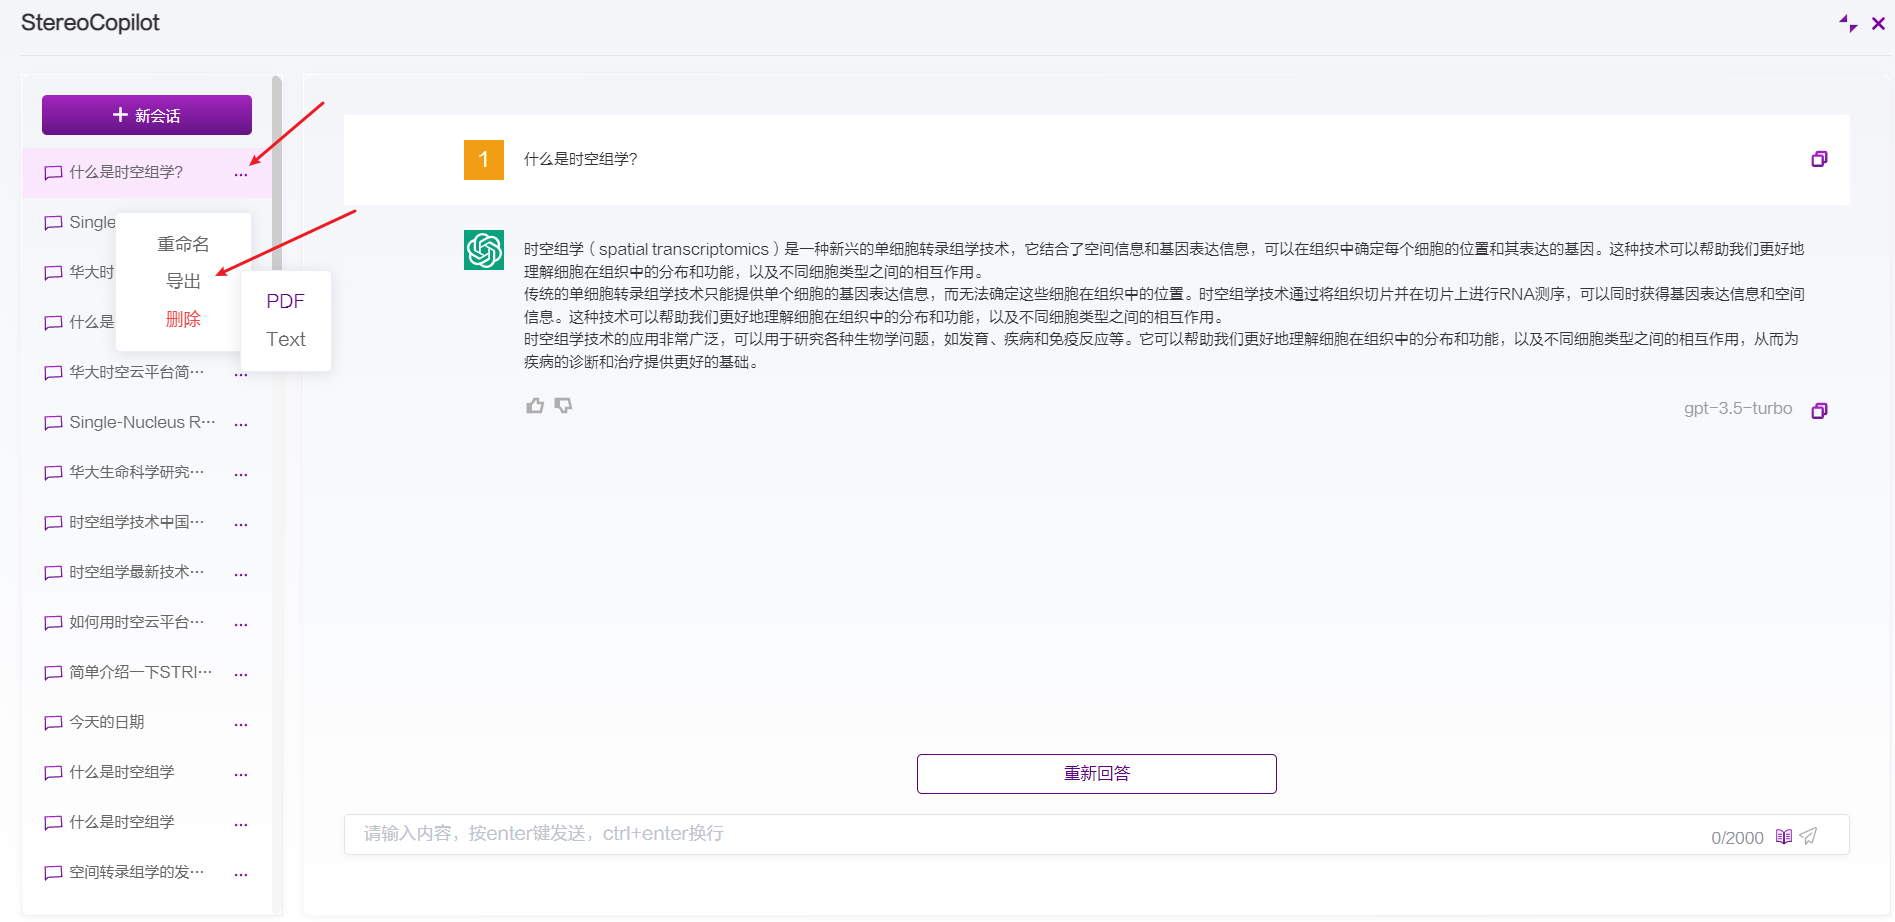The width and height of the screenshot is (1895, 922).
Task: Choose 重命名 from the context menu
Action: 183,244
